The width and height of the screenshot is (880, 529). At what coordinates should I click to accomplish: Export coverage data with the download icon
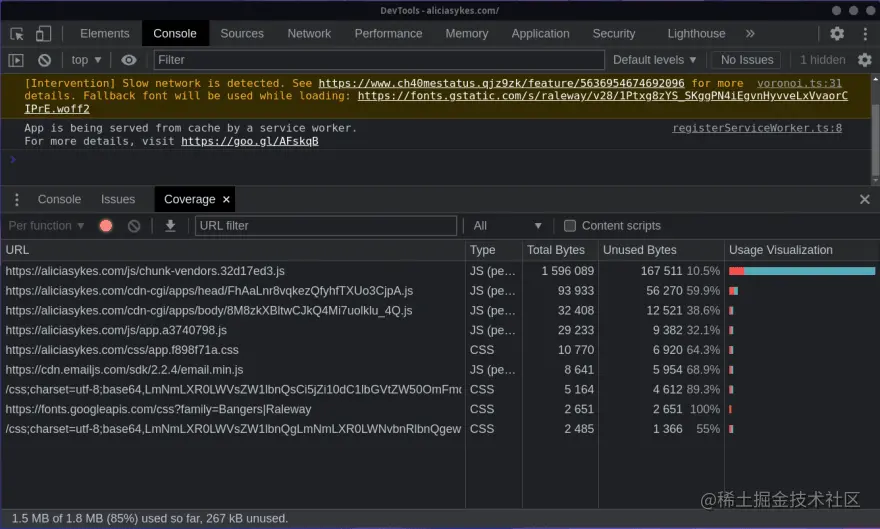click(x=170, y=226)
